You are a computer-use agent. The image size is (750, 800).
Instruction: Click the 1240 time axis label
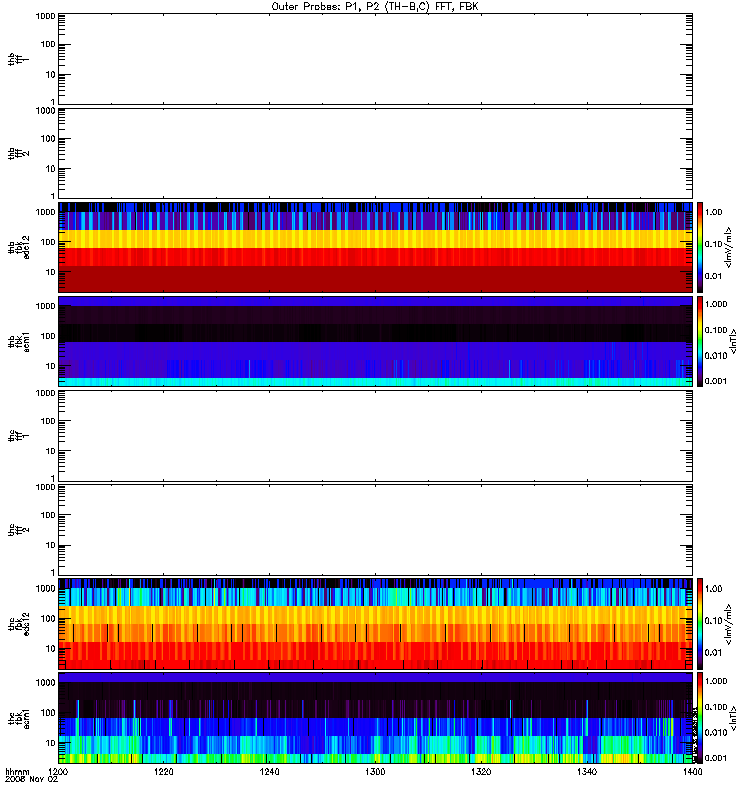[269, 772]
